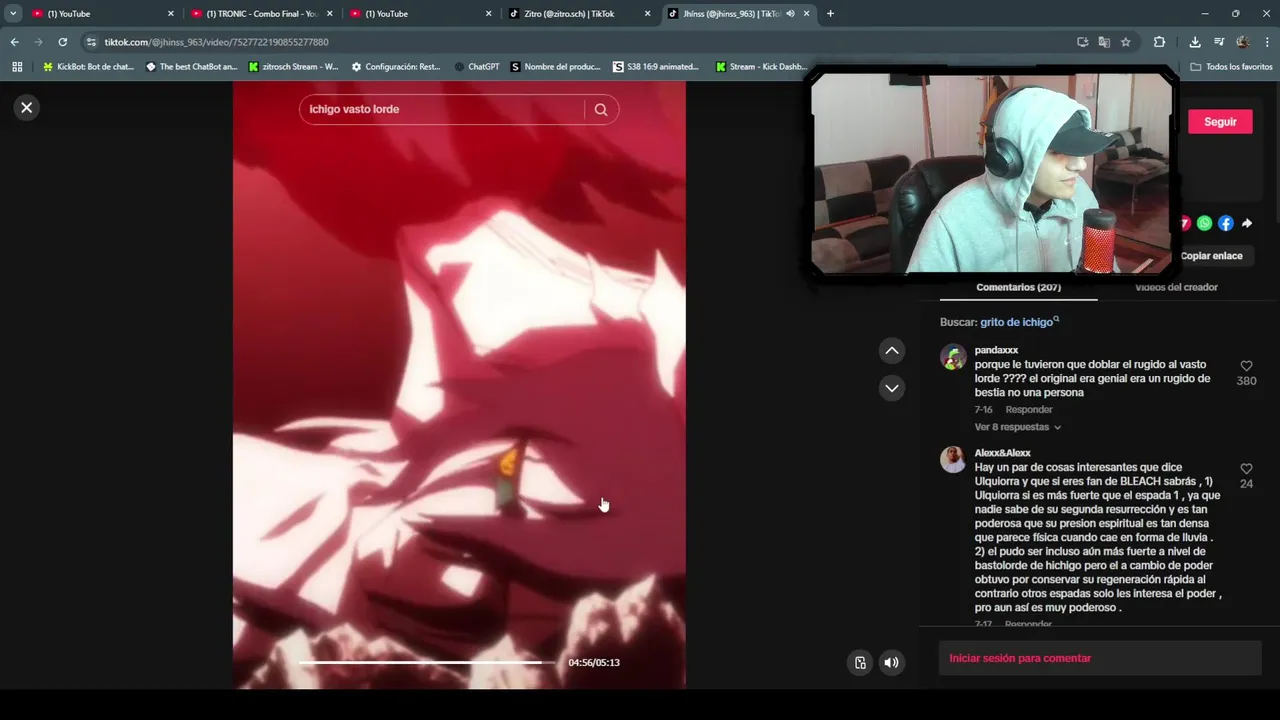Open Chrome downloads icon
This screenshot has width=1280, height=720.
1195,42
